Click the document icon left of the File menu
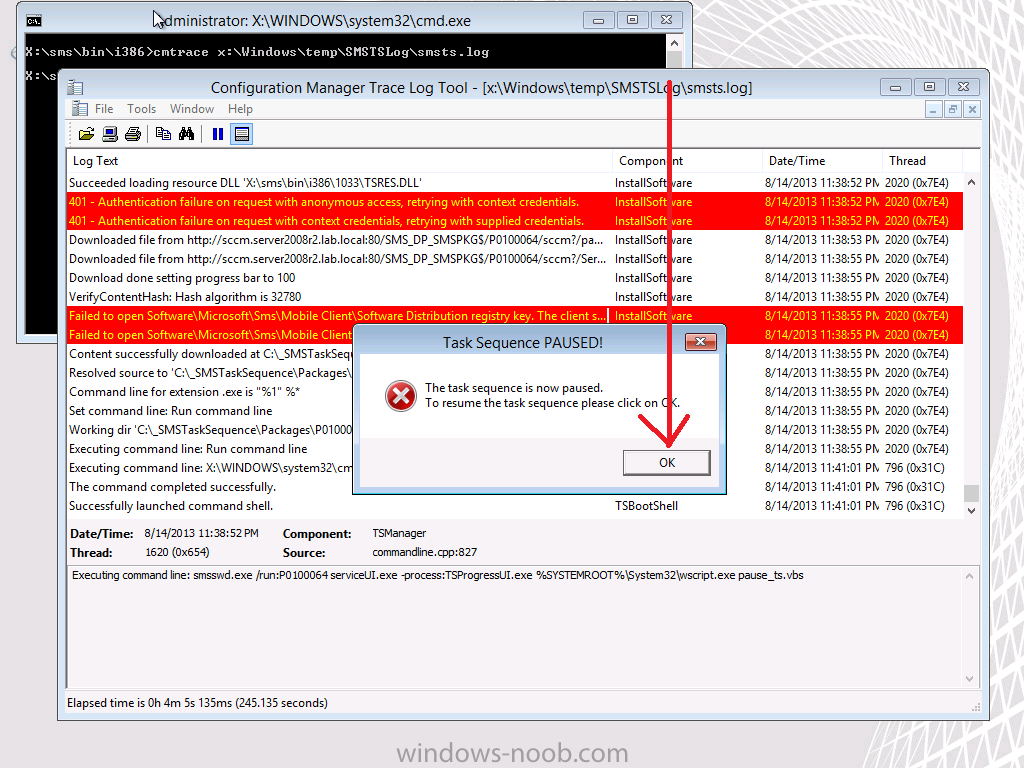The image size is (1024, 768). (80, 108)
